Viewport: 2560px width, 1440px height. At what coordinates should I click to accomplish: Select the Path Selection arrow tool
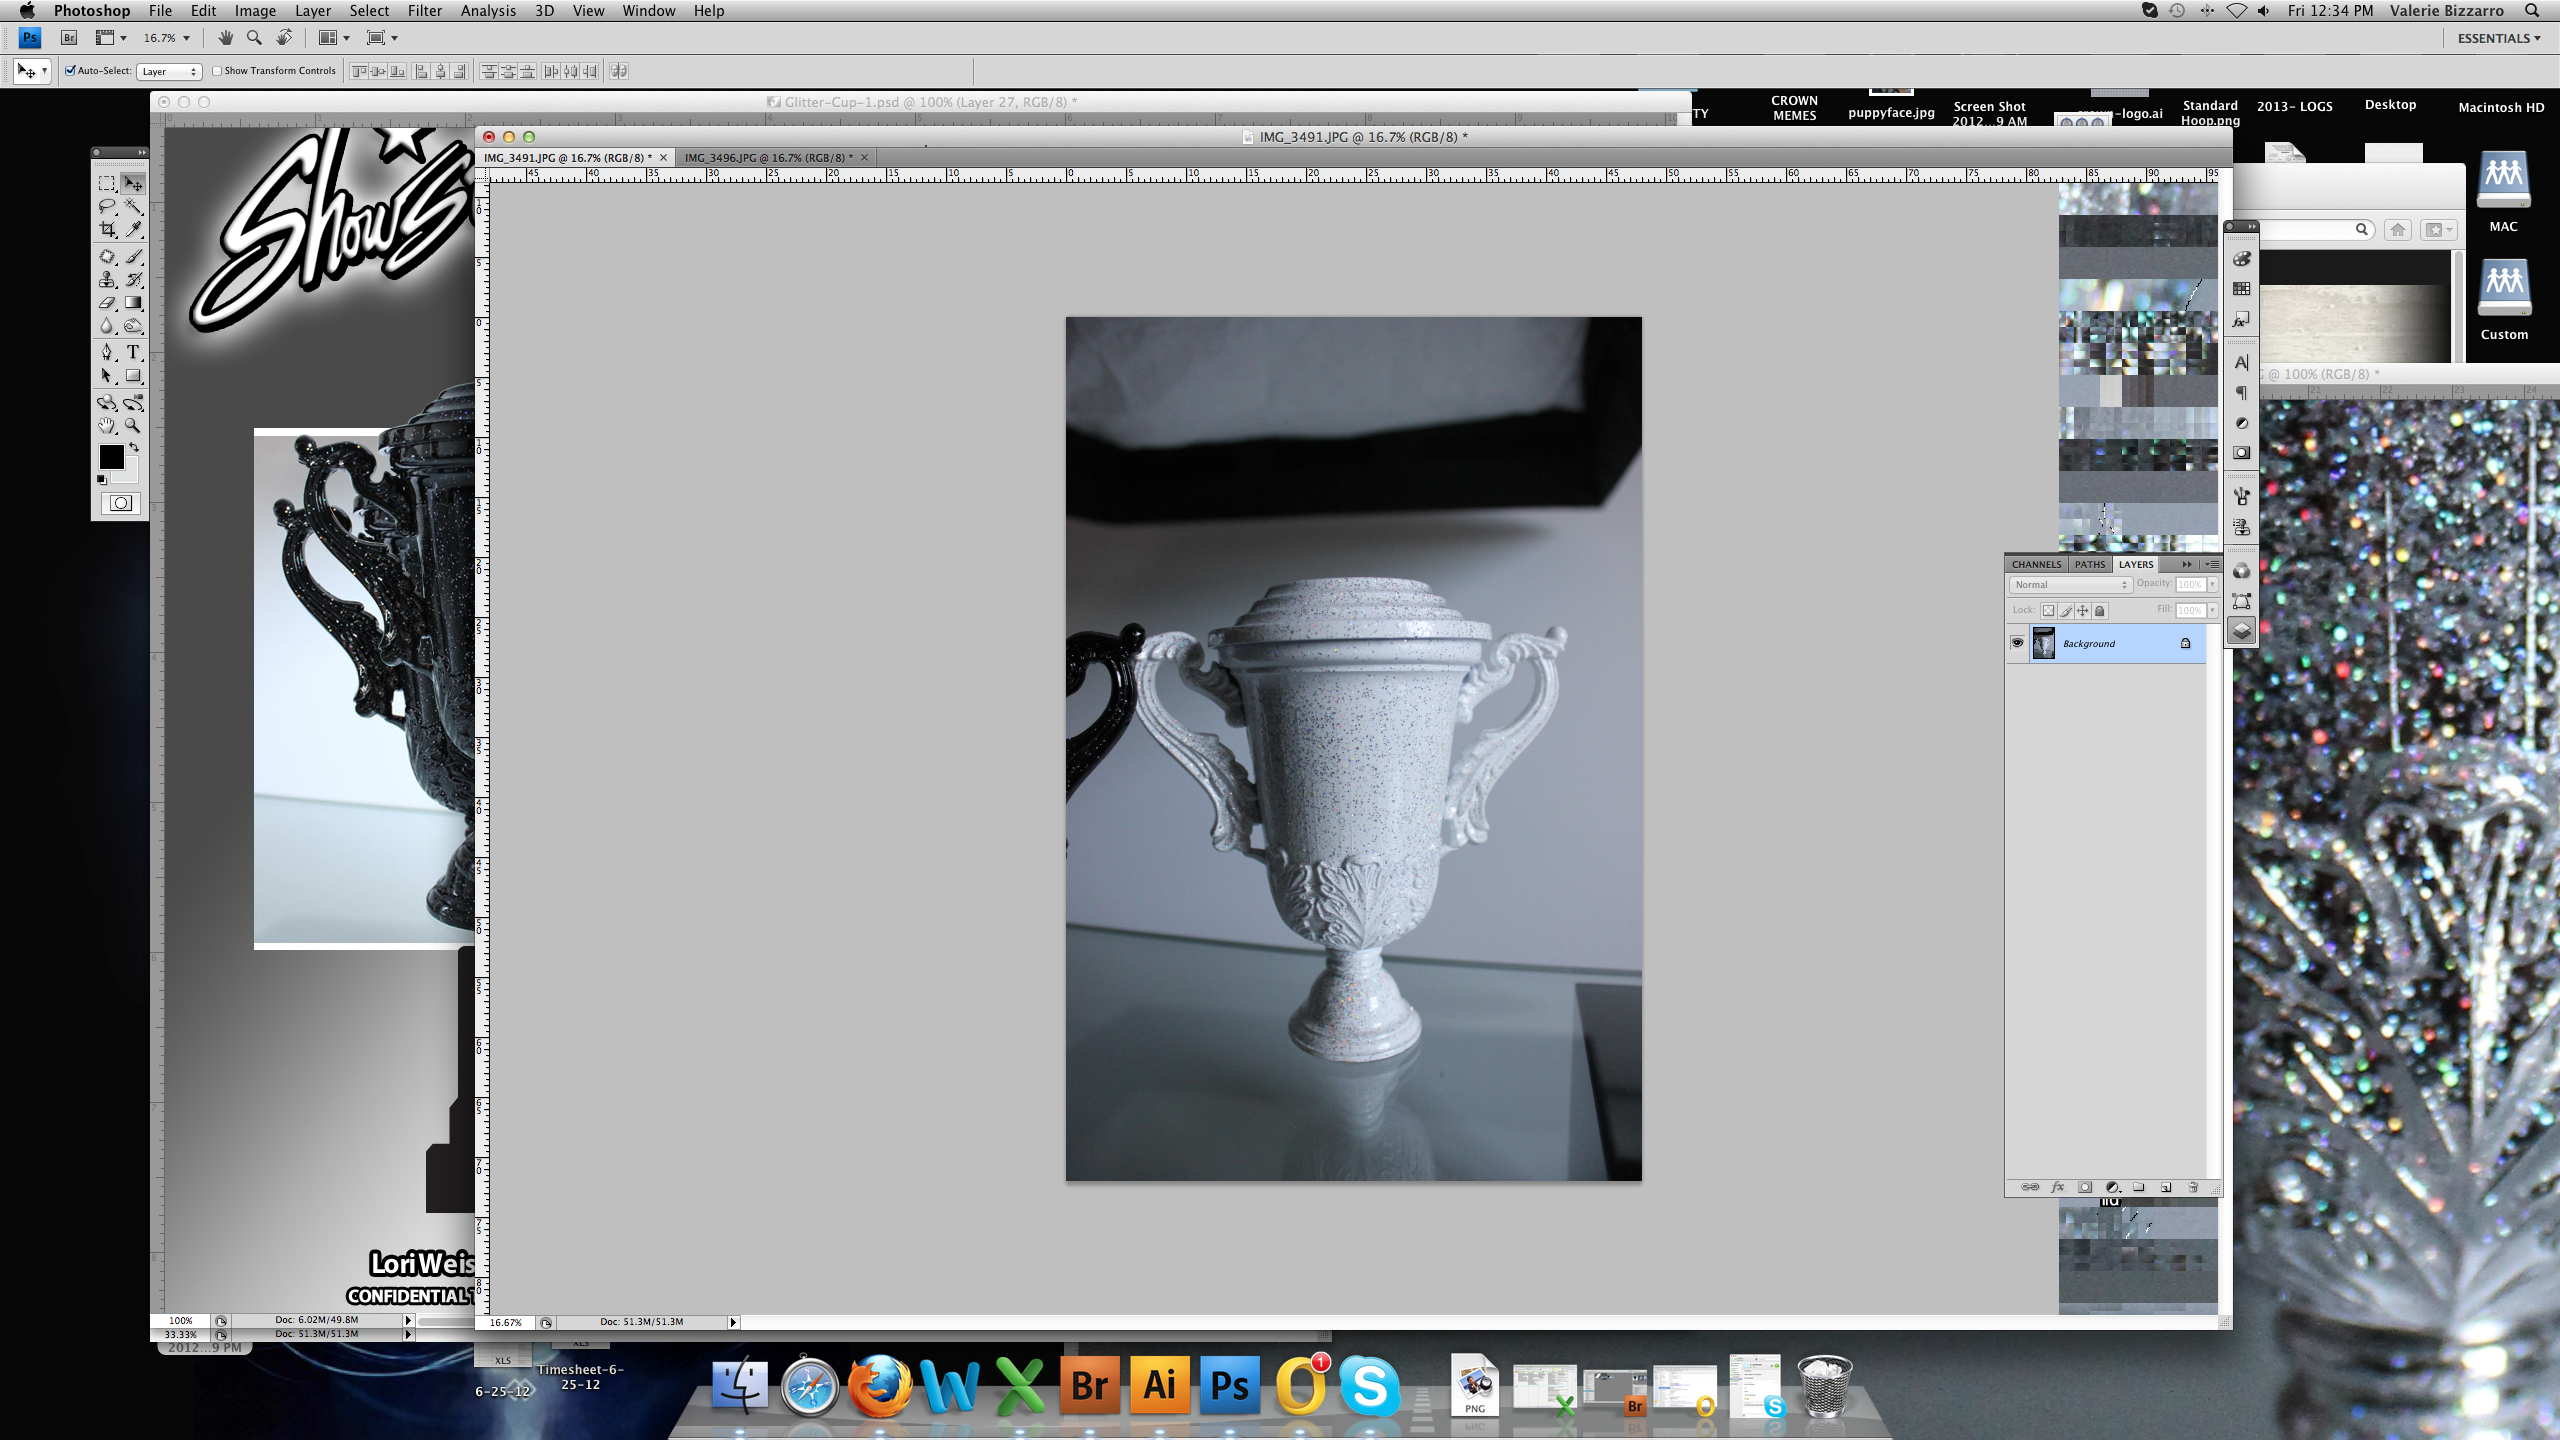click(x=107, y=376)
